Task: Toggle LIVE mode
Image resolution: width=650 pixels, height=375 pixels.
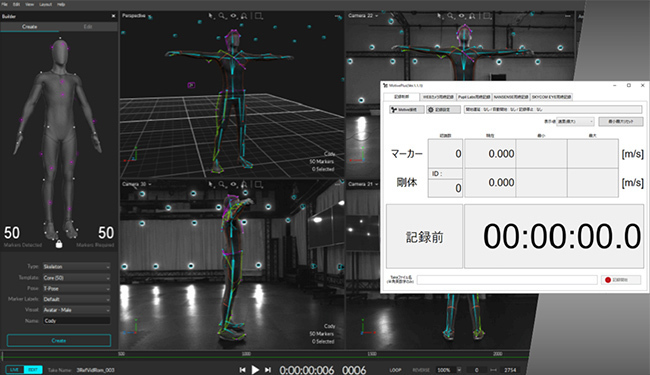Action: (x=15, y=370)
